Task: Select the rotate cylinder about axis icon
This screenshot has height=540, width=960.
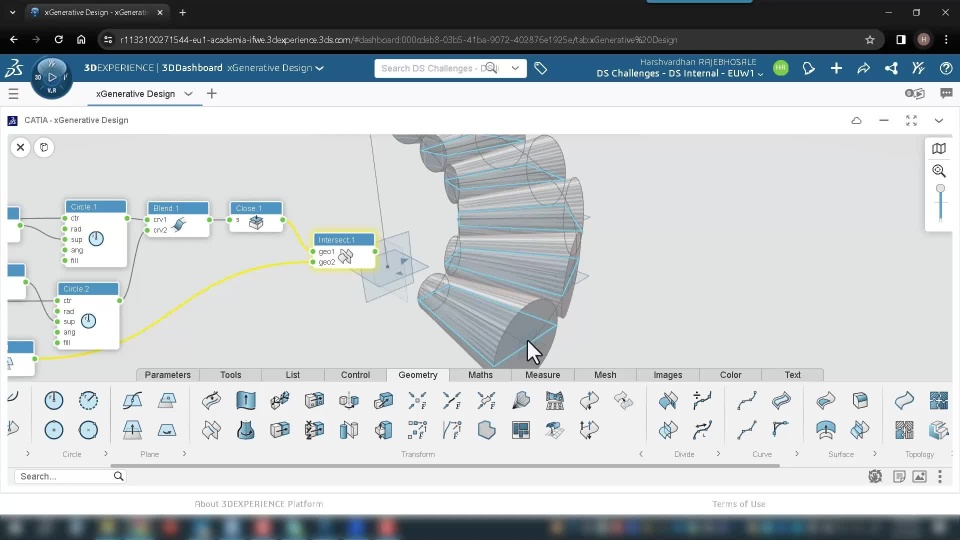Action: [x=349, y=400]
